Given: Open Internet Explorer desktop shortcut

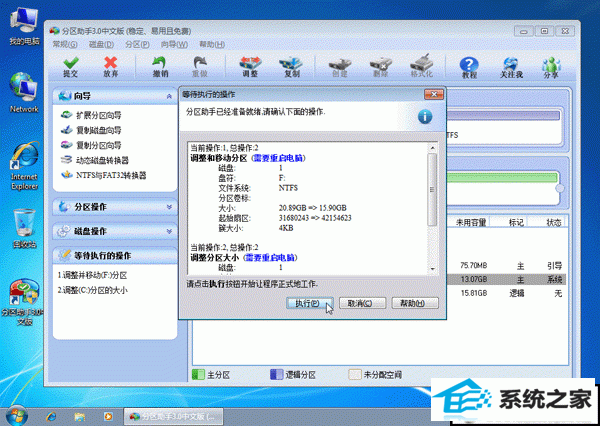Looking at the screenshot, I should (x=24, y=166).
